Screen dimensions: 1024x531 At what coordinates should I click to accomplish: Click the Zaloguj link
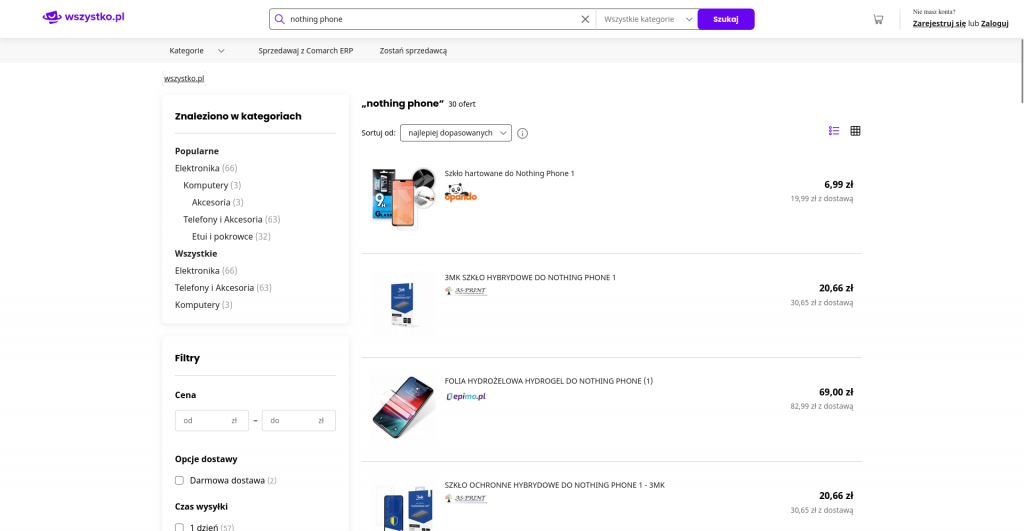pos(994,23)
